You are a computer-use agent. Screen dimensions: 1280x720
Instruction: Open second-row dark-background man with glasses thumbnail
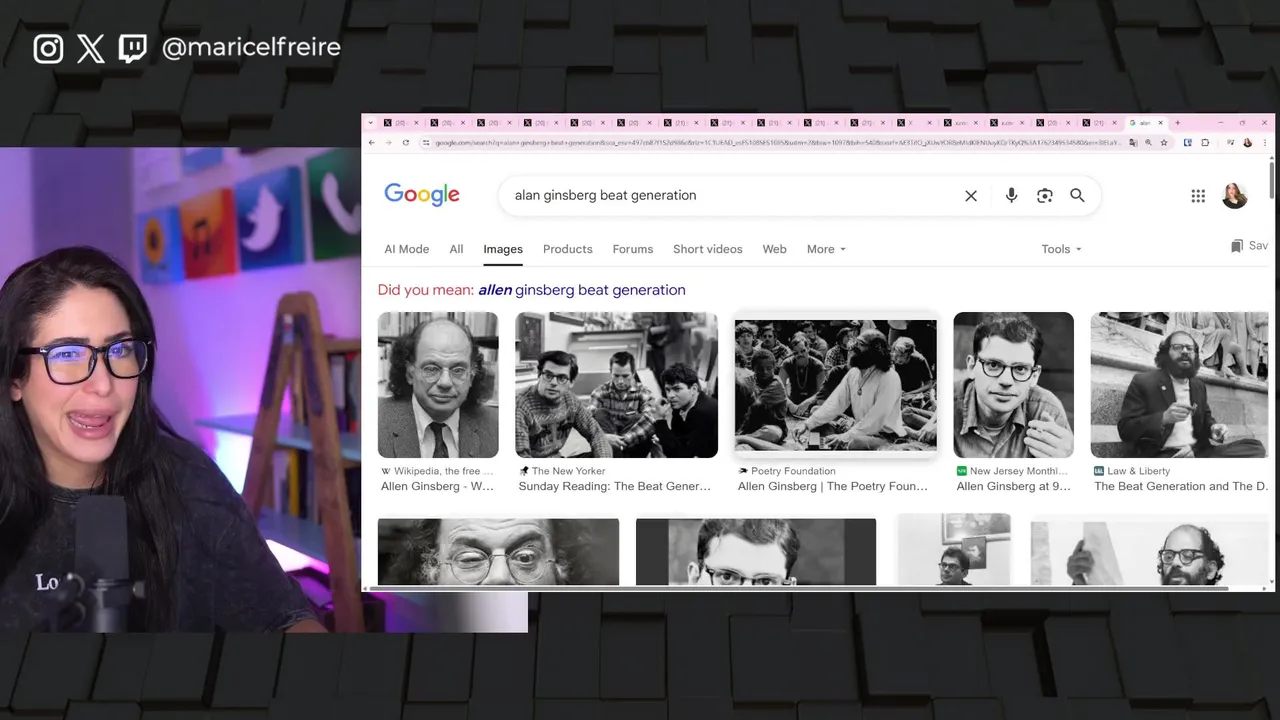pyautogui.click(x=756, y=551)
